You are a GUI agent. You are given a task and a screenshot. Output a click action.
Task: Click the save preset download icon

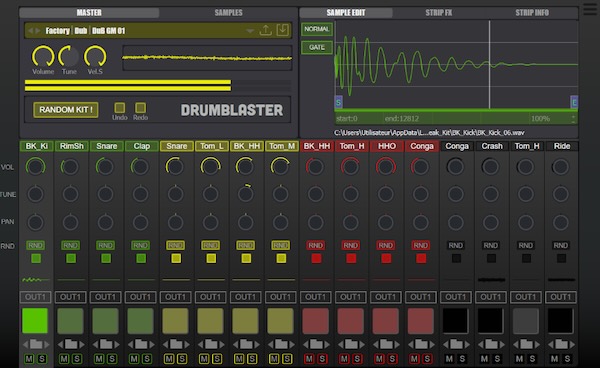tap(282, 30)
